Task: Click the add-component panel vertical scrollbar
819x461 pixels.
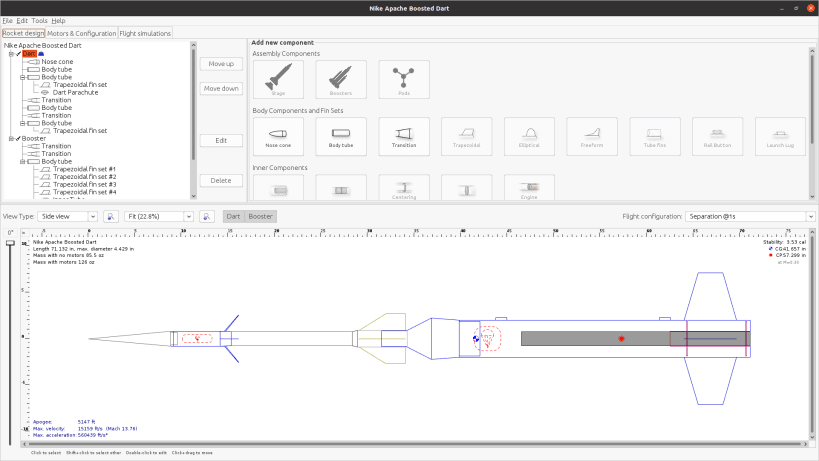Action: pyautogui.click(x=812, y=97)
